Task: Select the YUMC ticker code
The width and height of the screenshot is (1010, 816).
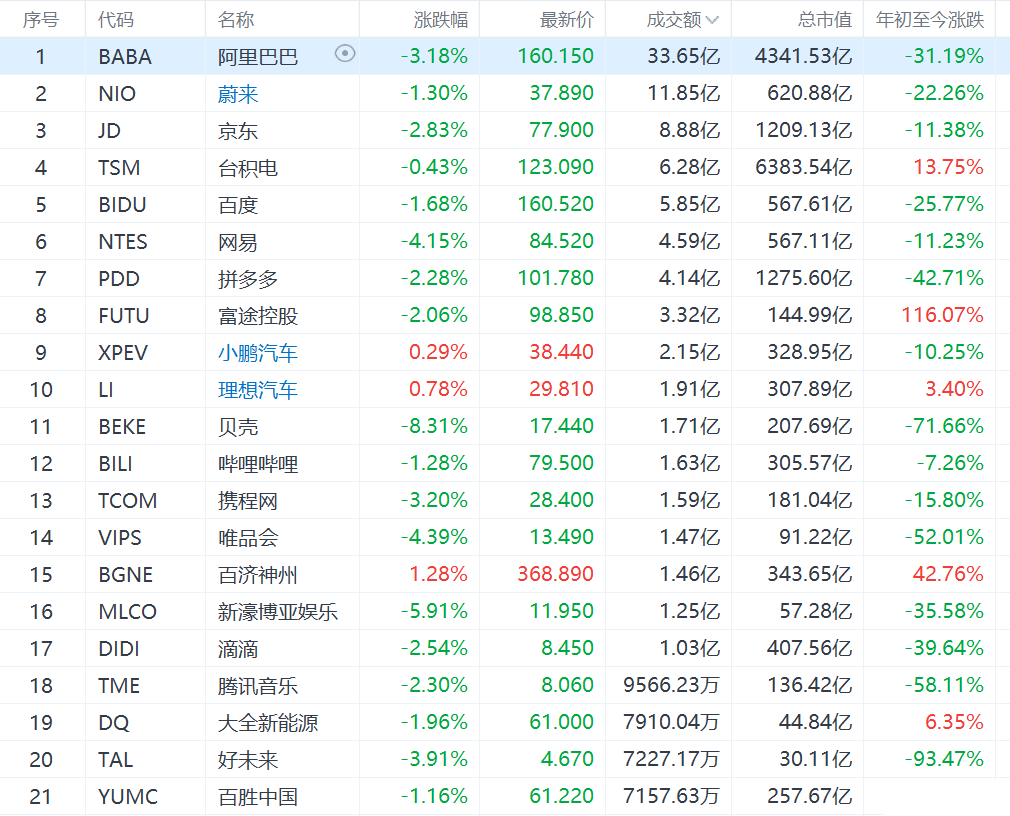Action: coord(128,797)
